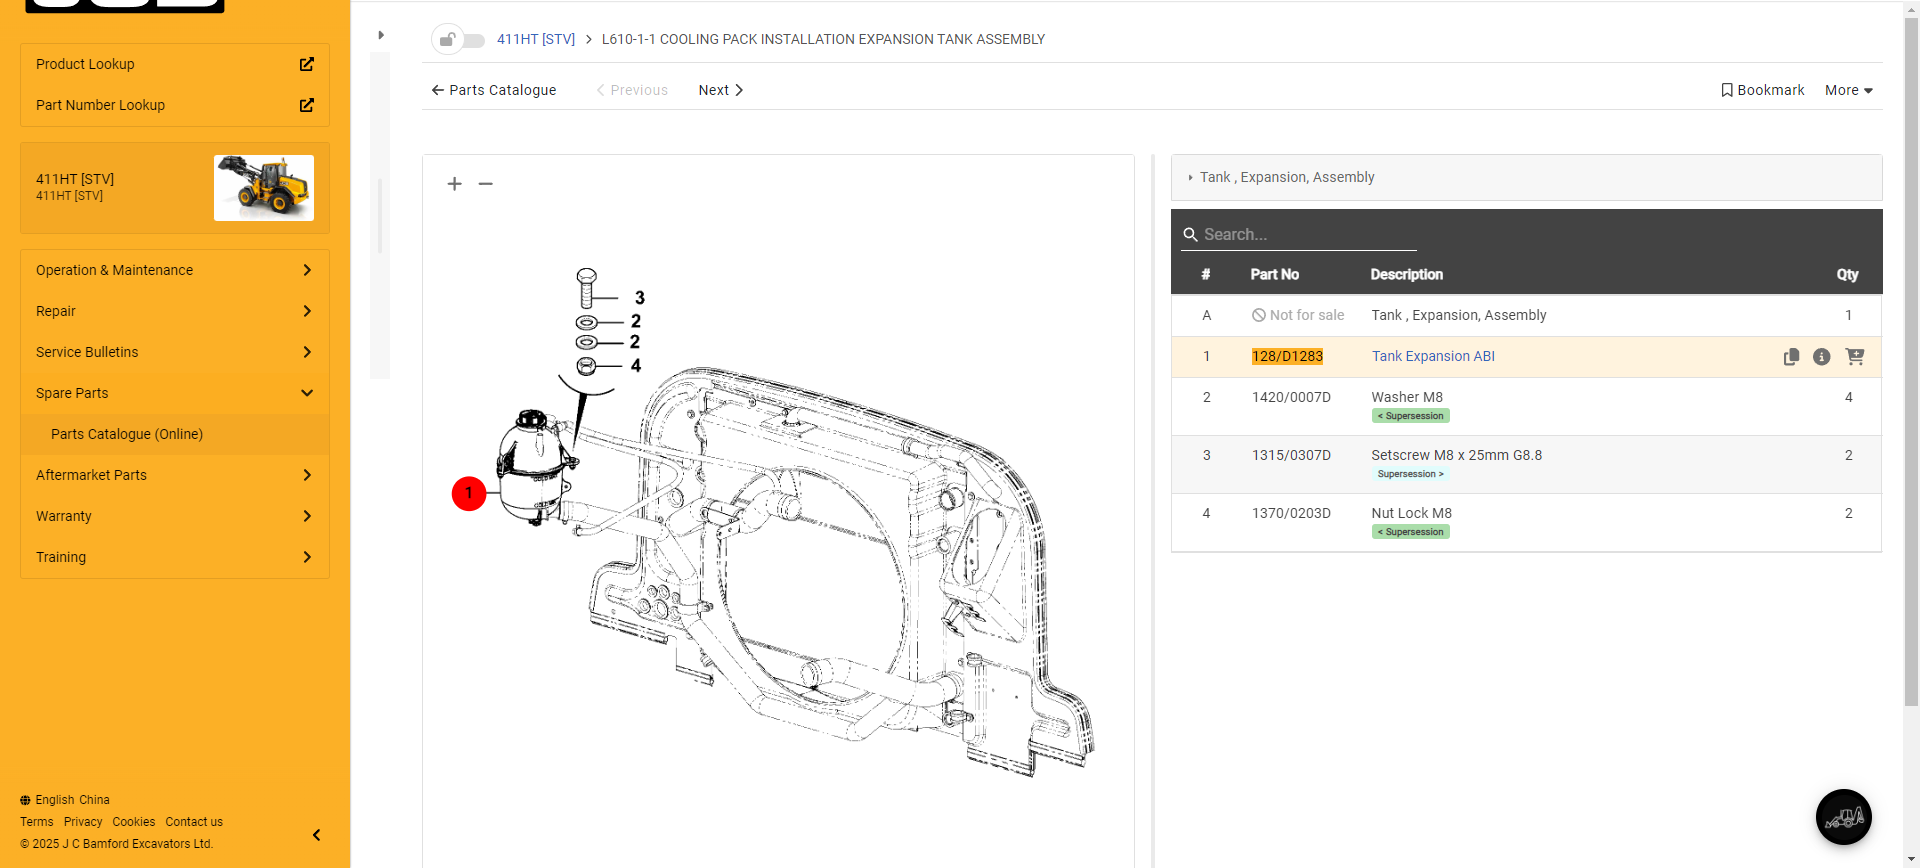
Task: Open Part Number Lookup external link icon
Action: point(307,105)
